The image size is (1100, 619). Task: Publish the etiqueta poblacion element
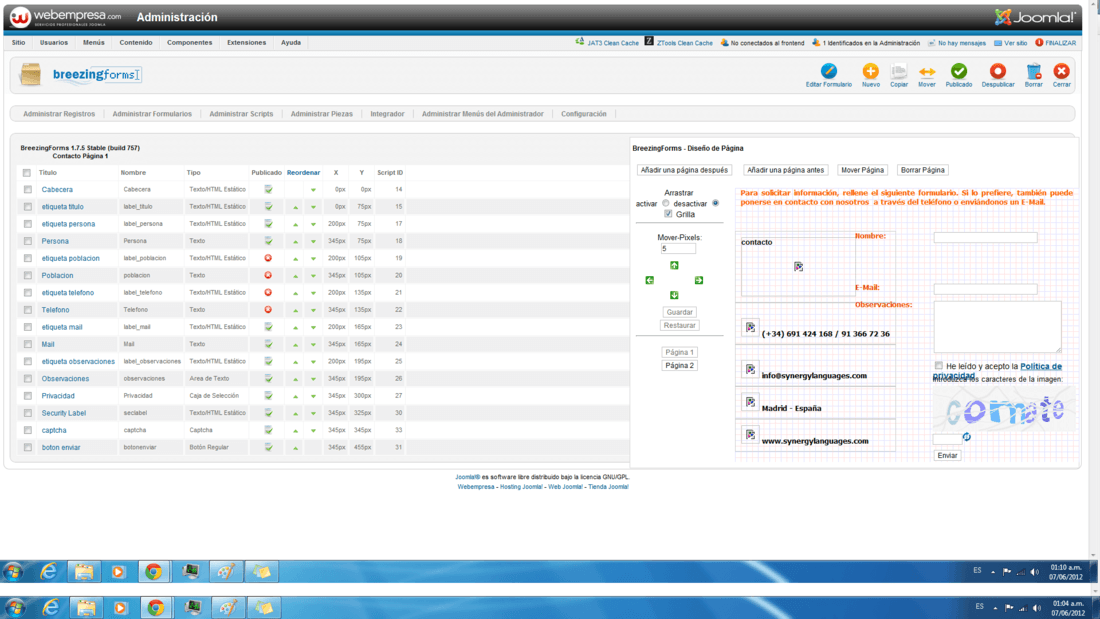[x=268, y=258]
